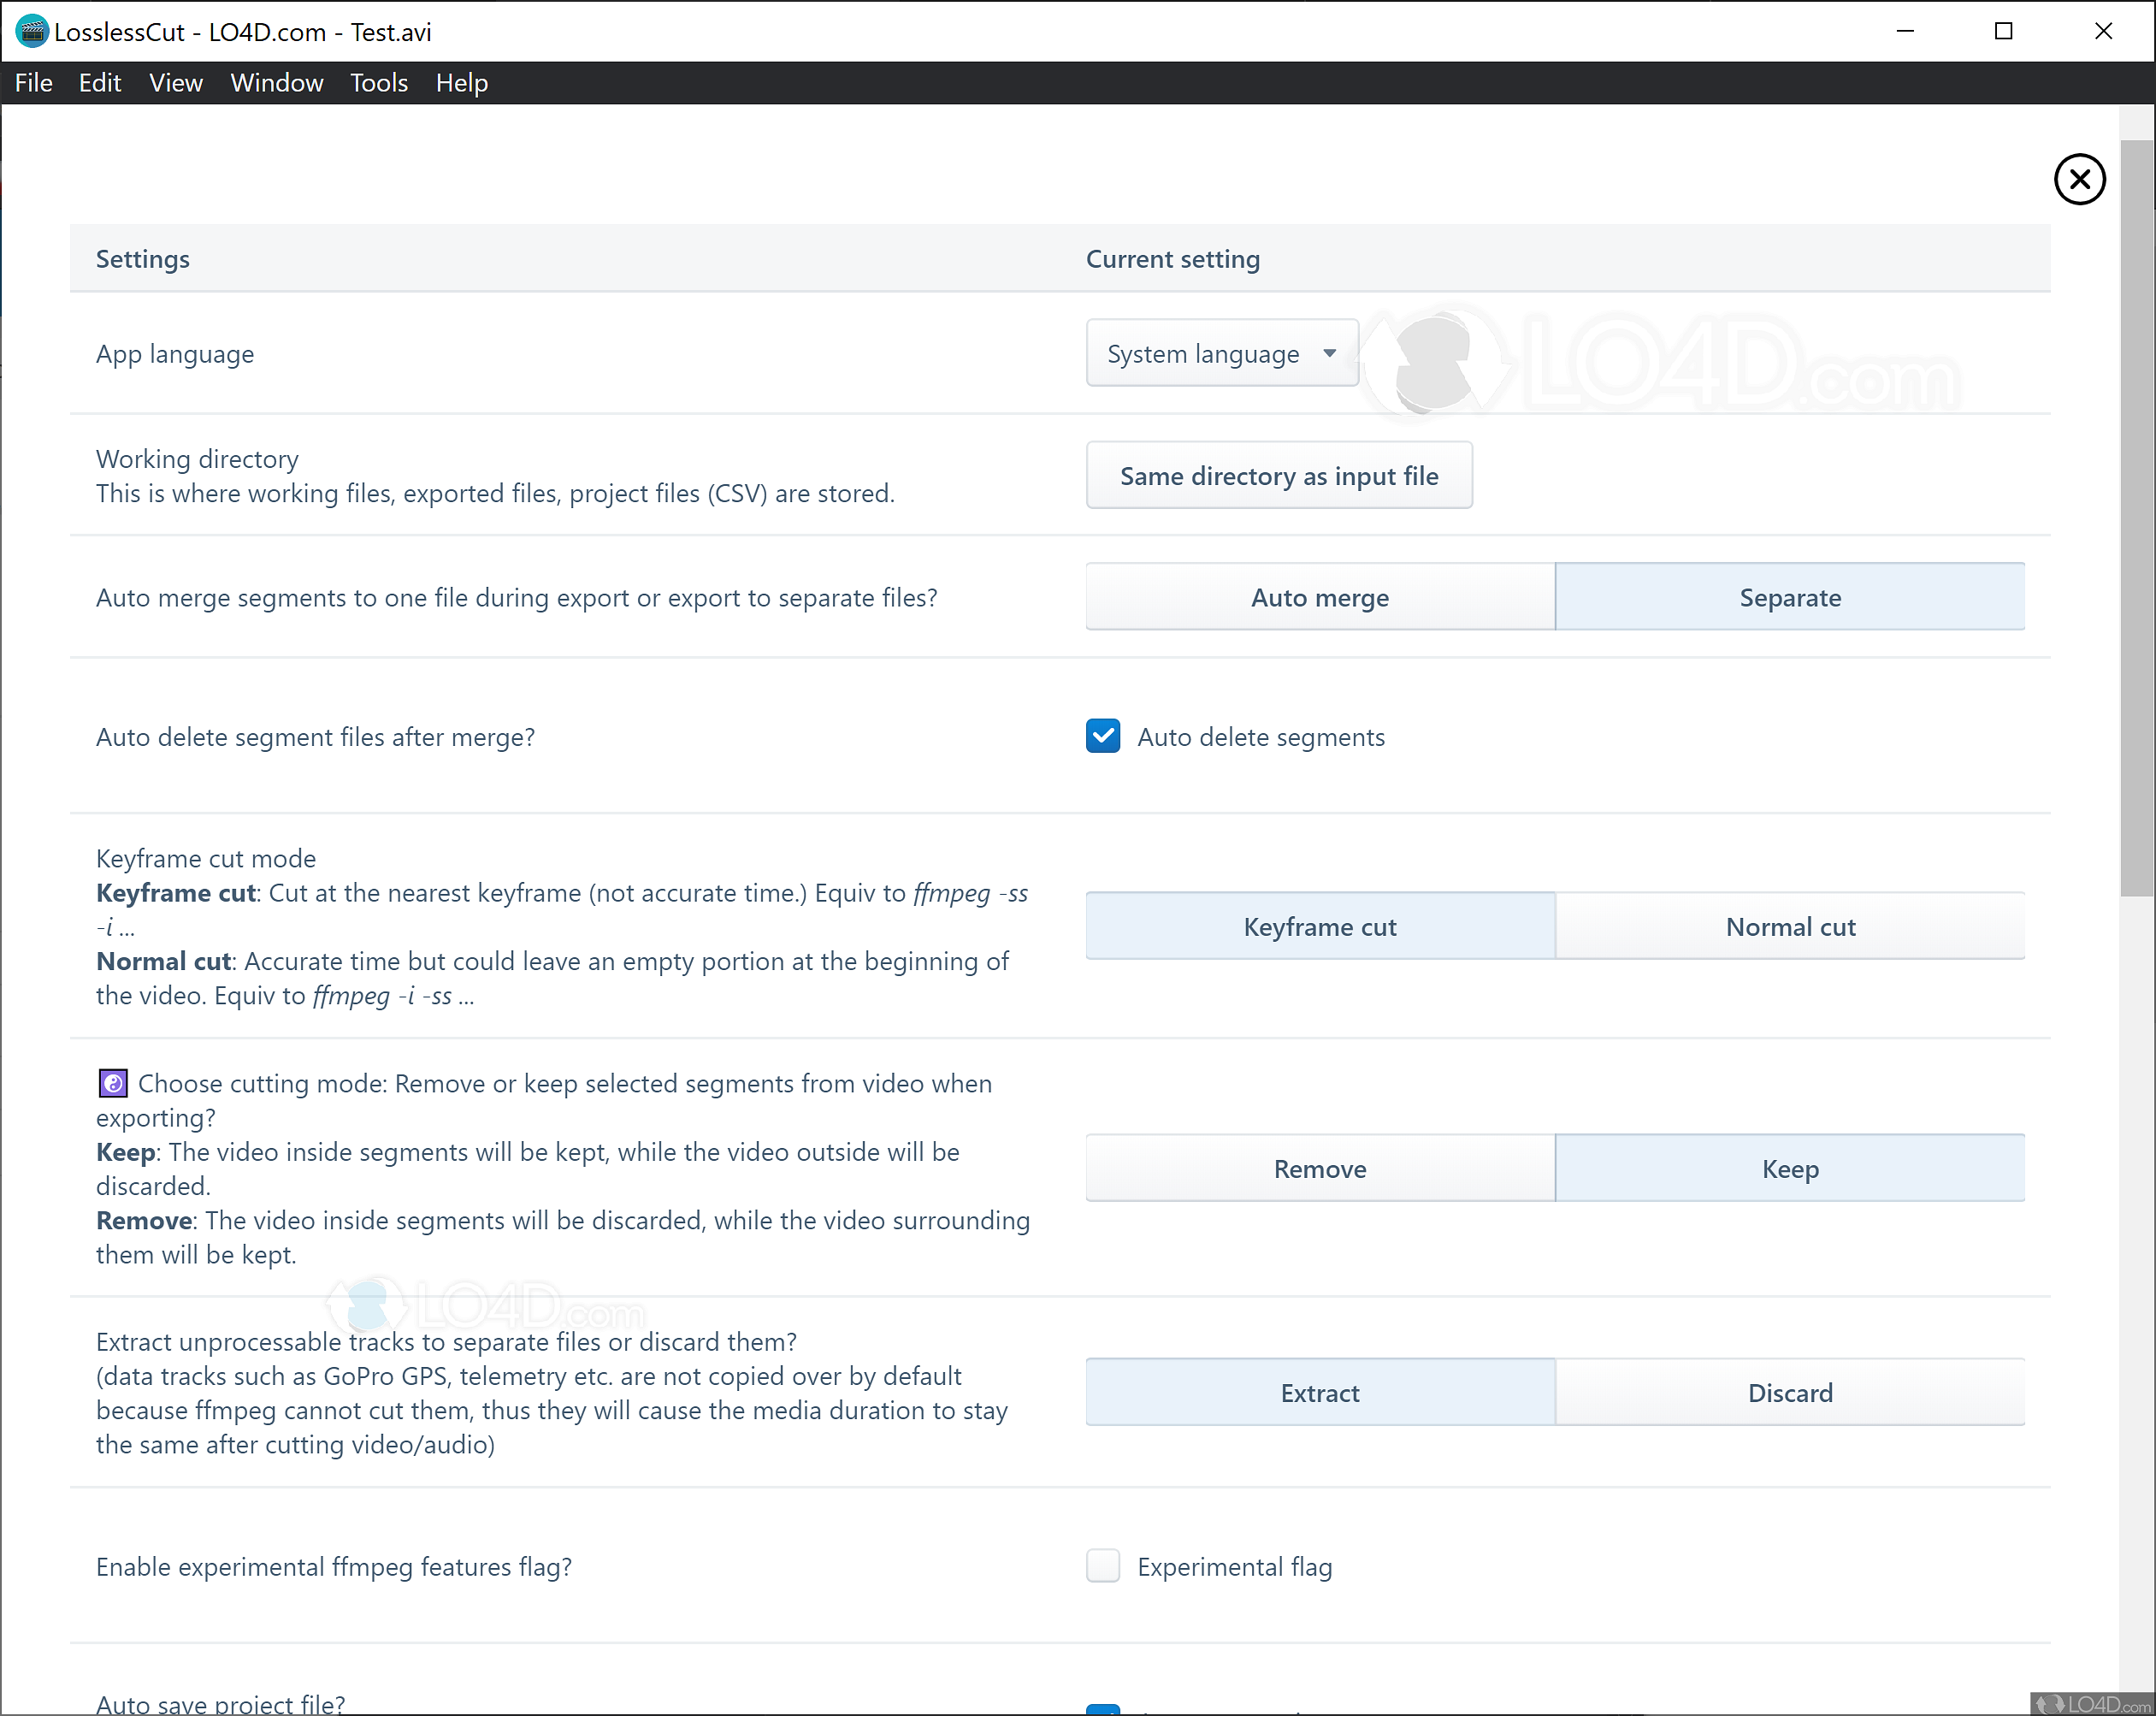Click the yin-yang cutting mode icon
The width and height of the screenshot is (2156, 1716).
[113, 1083]
